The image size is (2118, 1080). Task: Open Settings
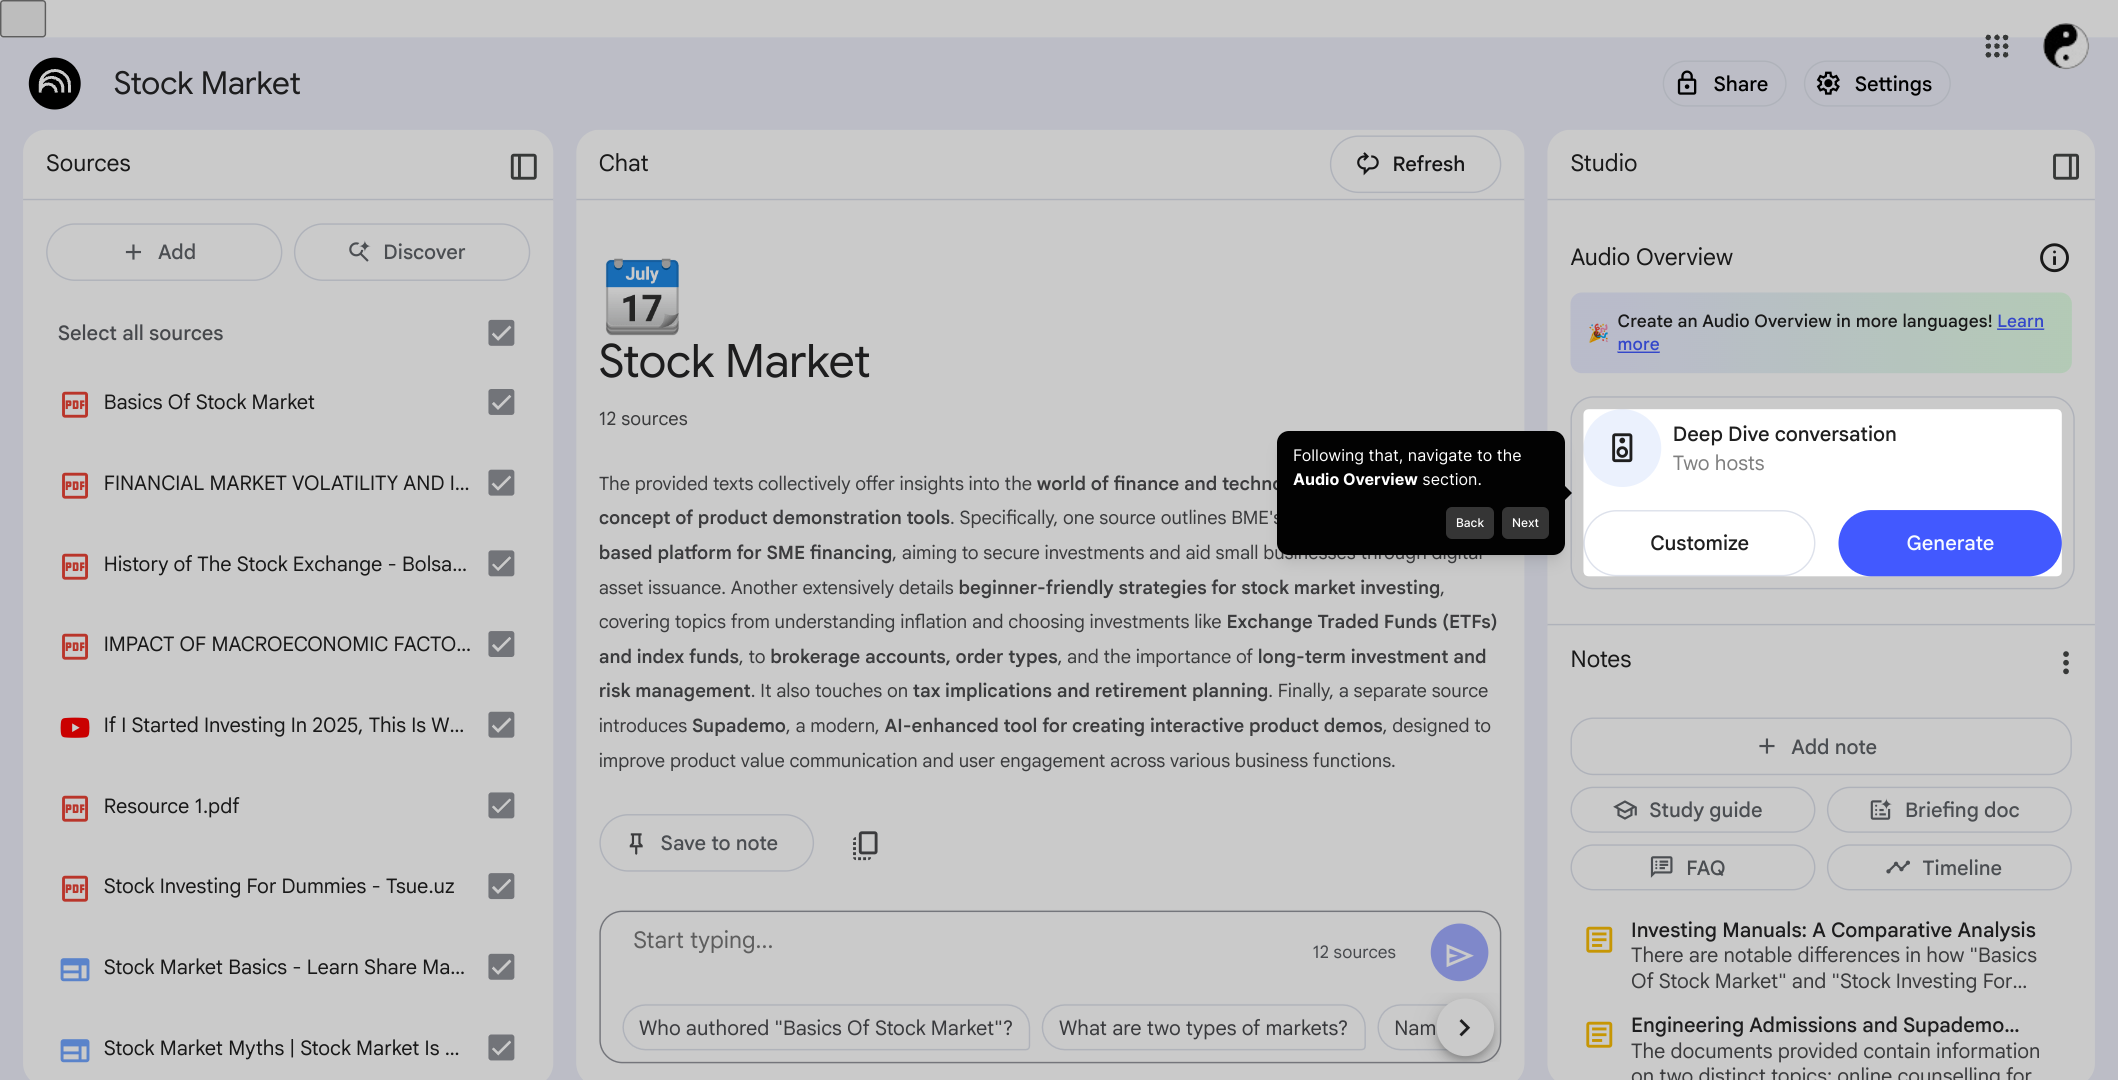point(1875,84)
